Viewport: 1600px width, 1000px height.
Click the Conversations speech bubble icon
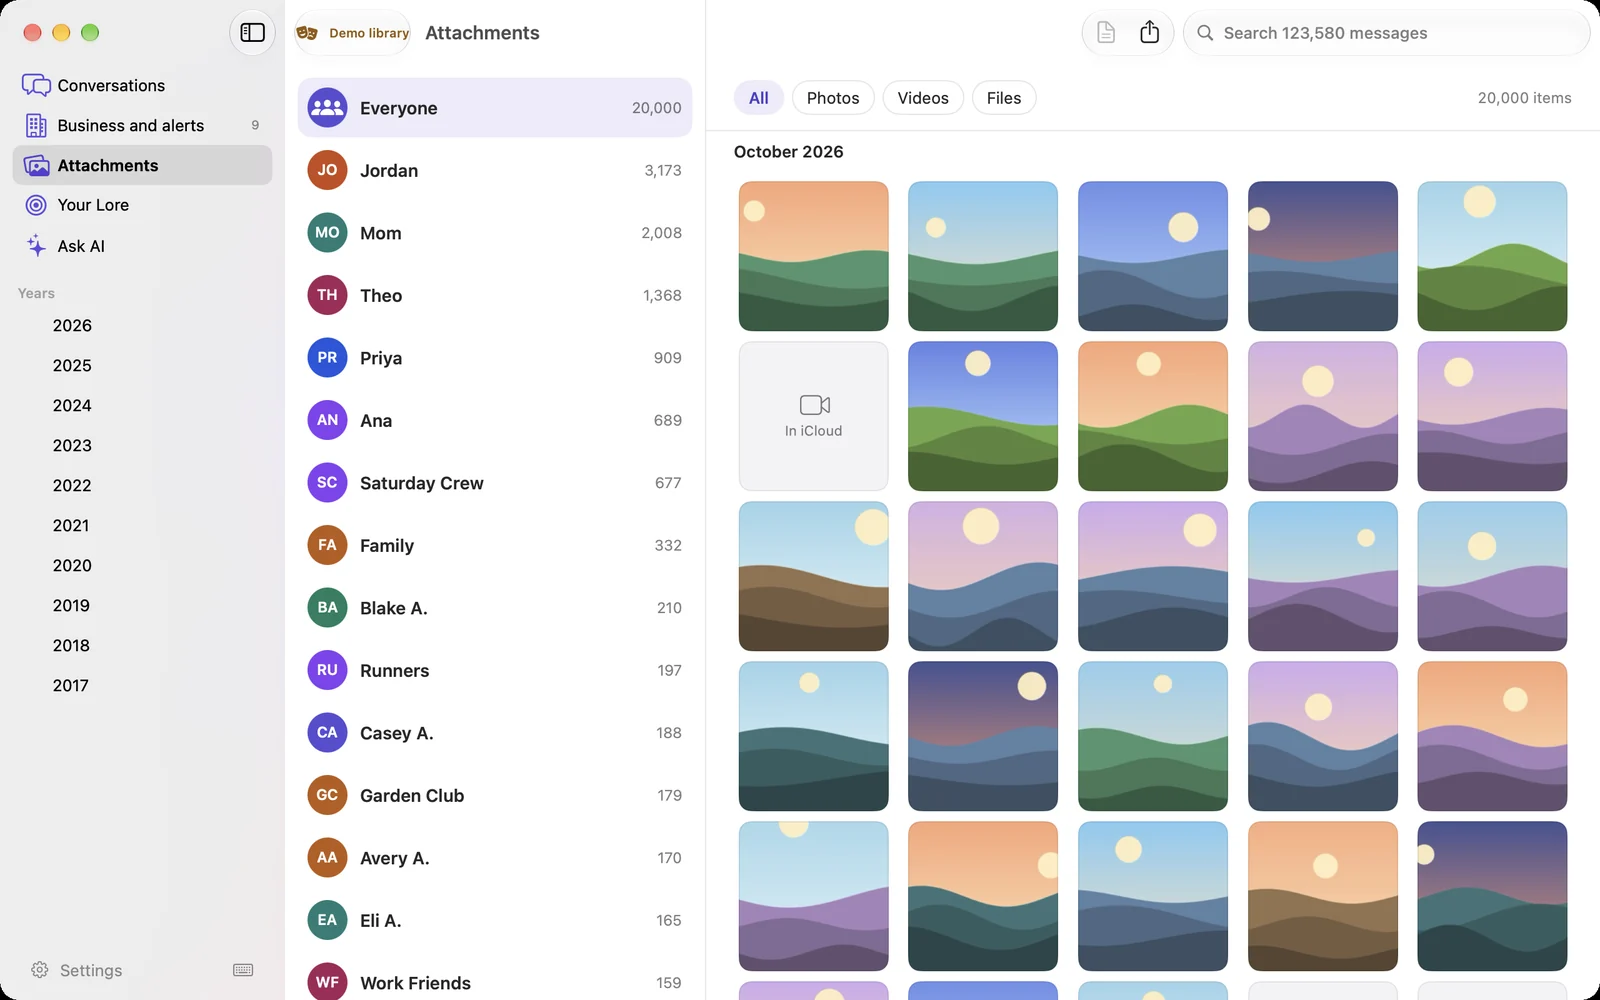click(36, 85)
